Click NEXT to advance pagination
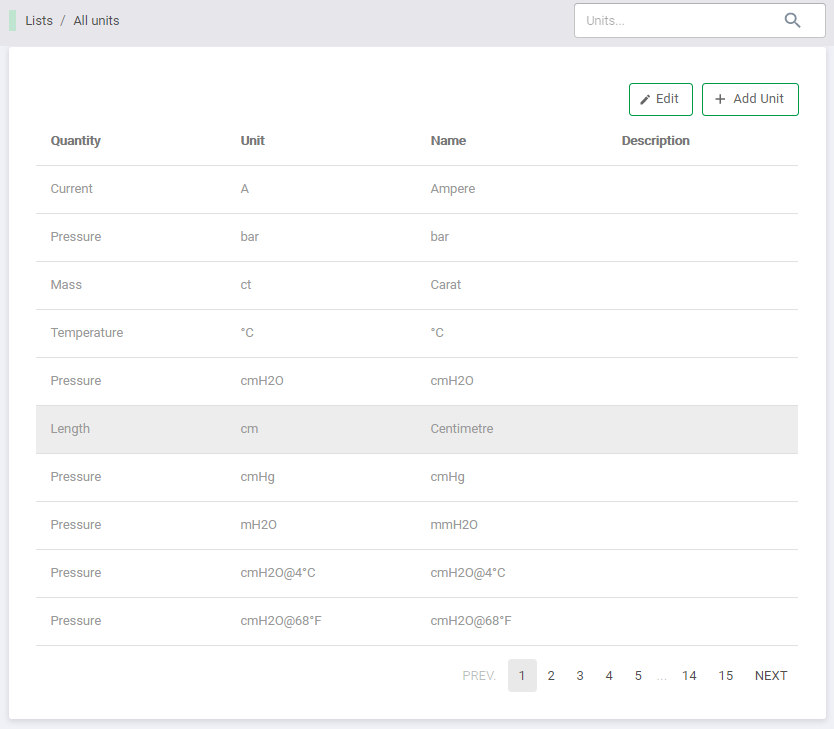834x729 pixels. 771,676
